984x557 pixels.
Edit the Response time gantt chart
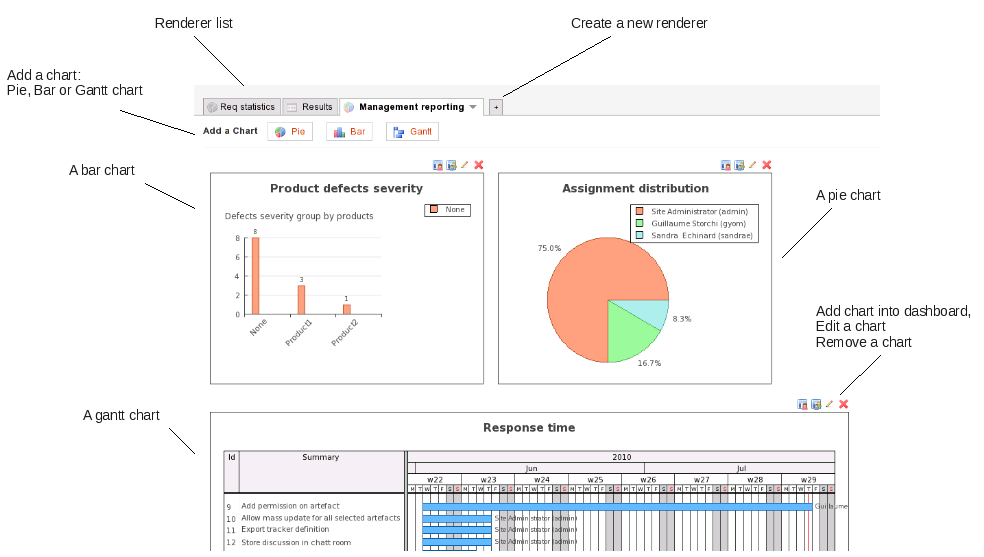point(829,405)
